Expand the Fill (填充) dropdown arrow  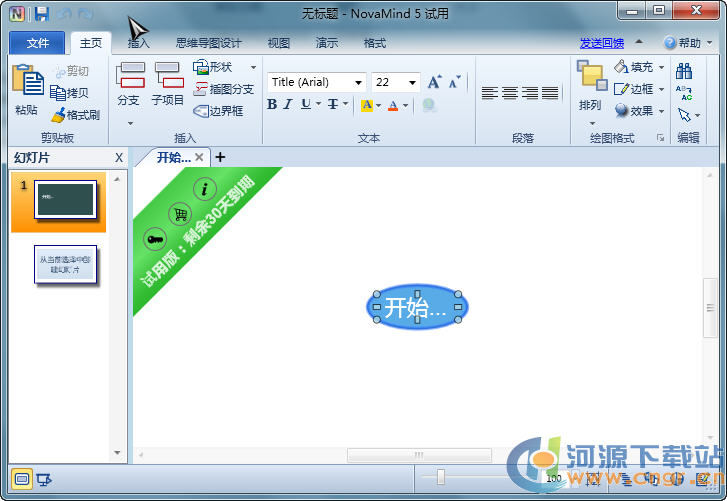(662, 67)
